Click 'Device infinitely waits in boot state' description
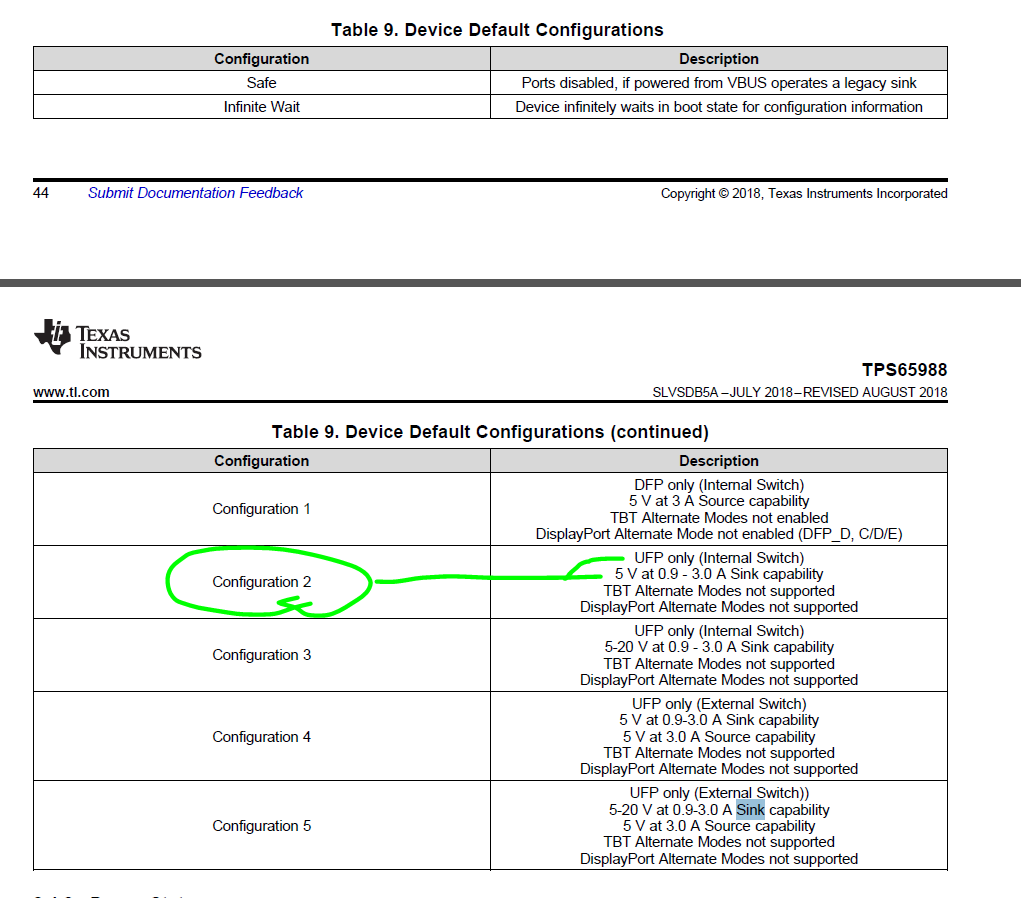The height and width of the screenshot is (898, 1021). 719,107
